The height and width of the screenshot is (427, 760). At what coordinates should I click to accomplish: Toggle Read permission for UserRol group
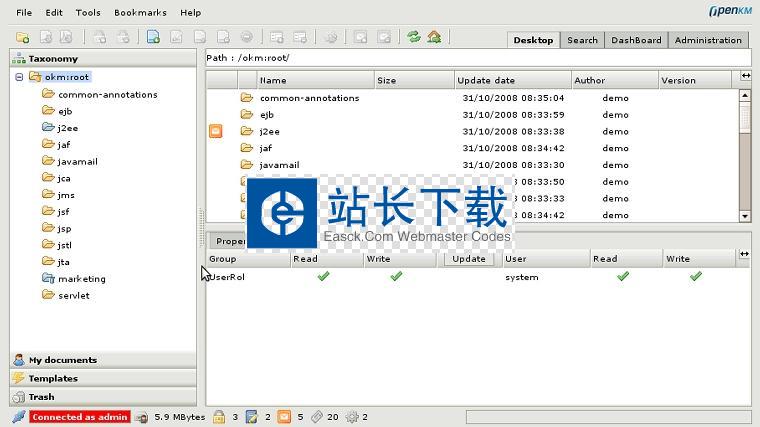pos(323,276)
